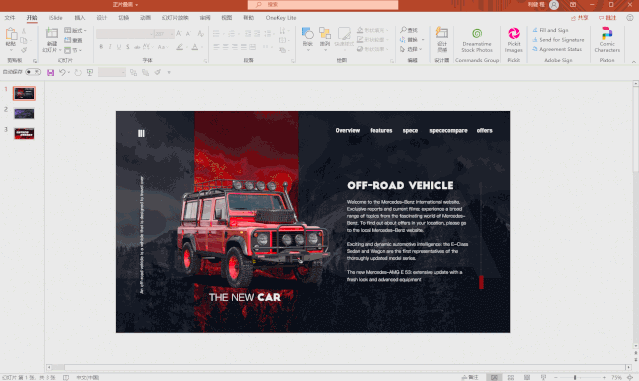
Task: Click Fill and Sign button
Action: click(550, 30)
